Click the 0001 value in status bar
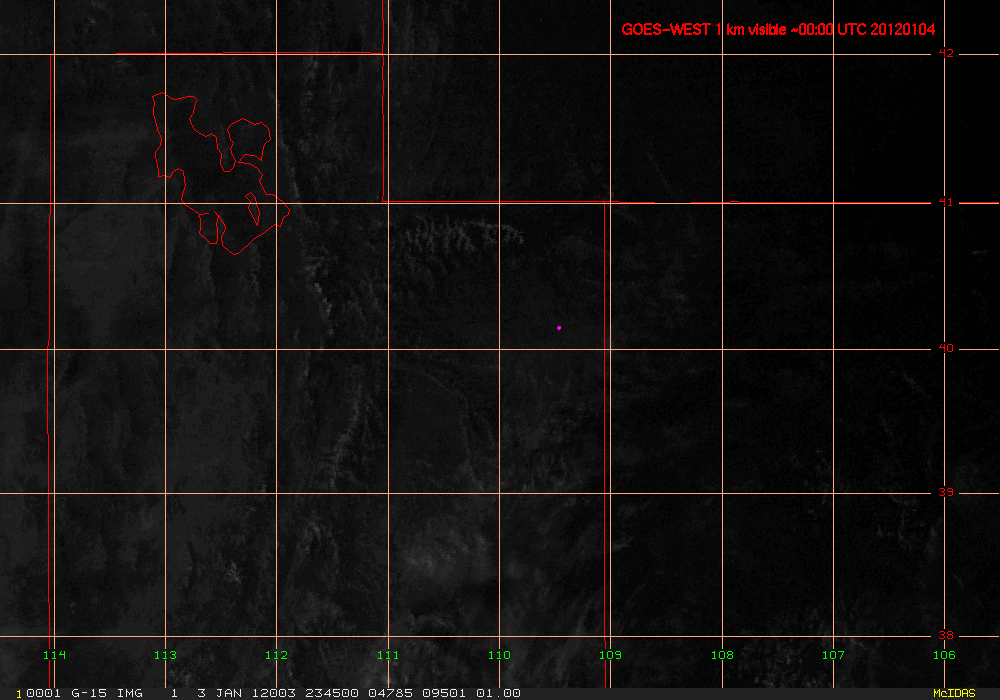The height and width of the screenshot is (700, 1000). (x=43, y=693)
